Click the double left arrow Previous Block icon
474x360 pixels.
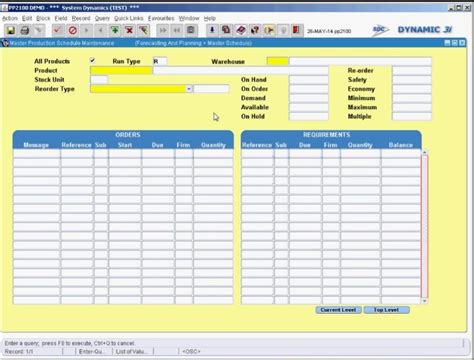tap(177, 31)
